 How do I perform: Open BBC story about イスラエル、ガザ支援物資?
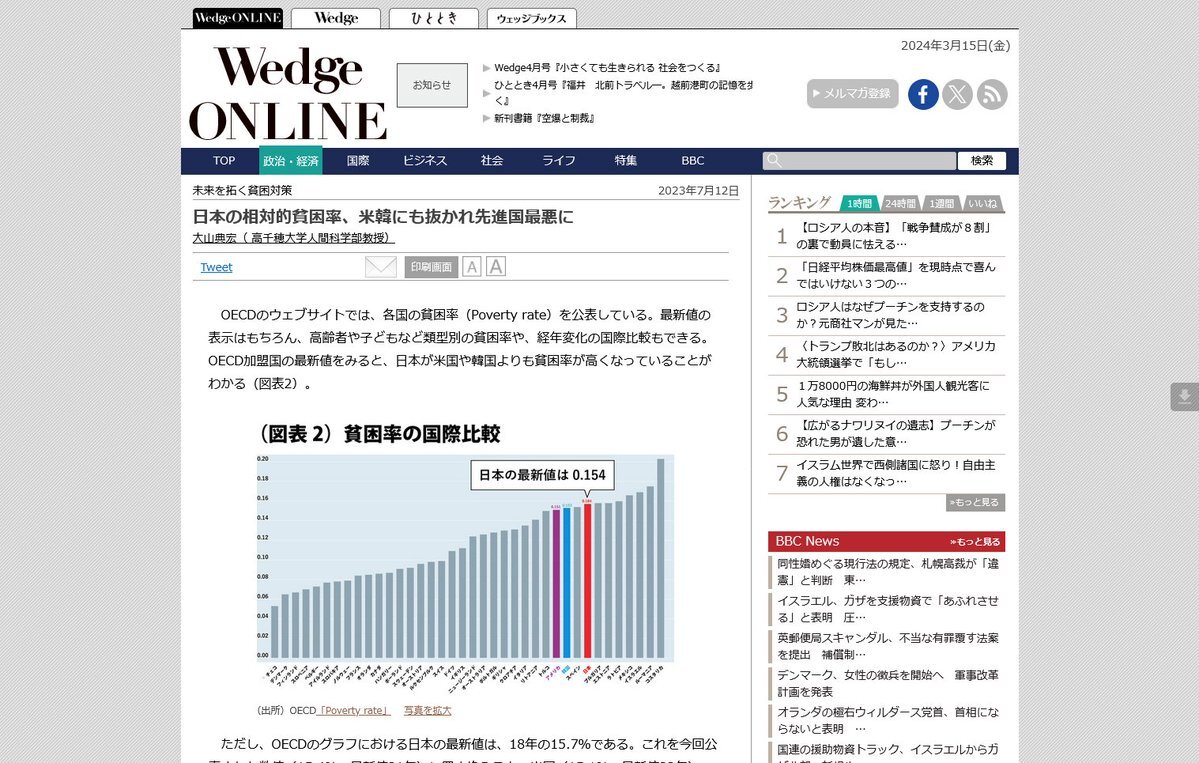coord(888,609)
